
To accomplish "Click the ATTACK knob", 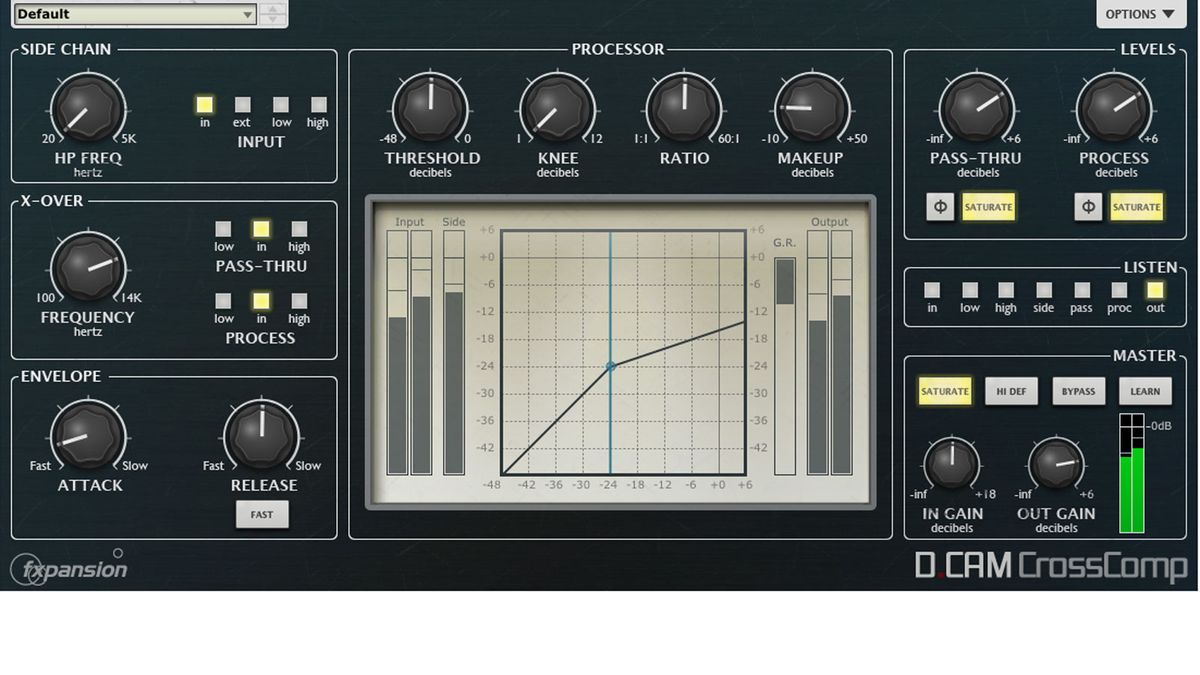I will pos(88,436).
